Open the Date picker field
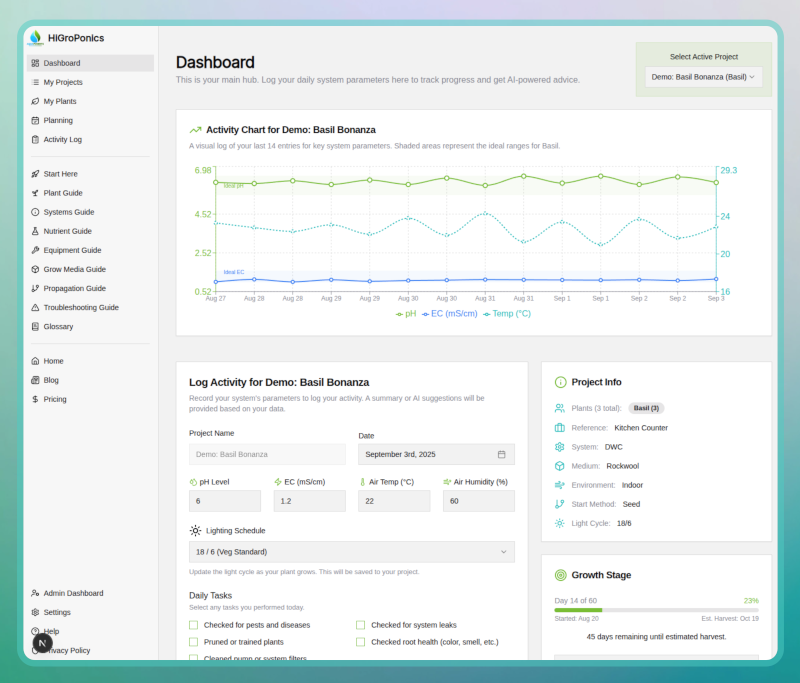800x683 pixels. click(x=436, y=454)
